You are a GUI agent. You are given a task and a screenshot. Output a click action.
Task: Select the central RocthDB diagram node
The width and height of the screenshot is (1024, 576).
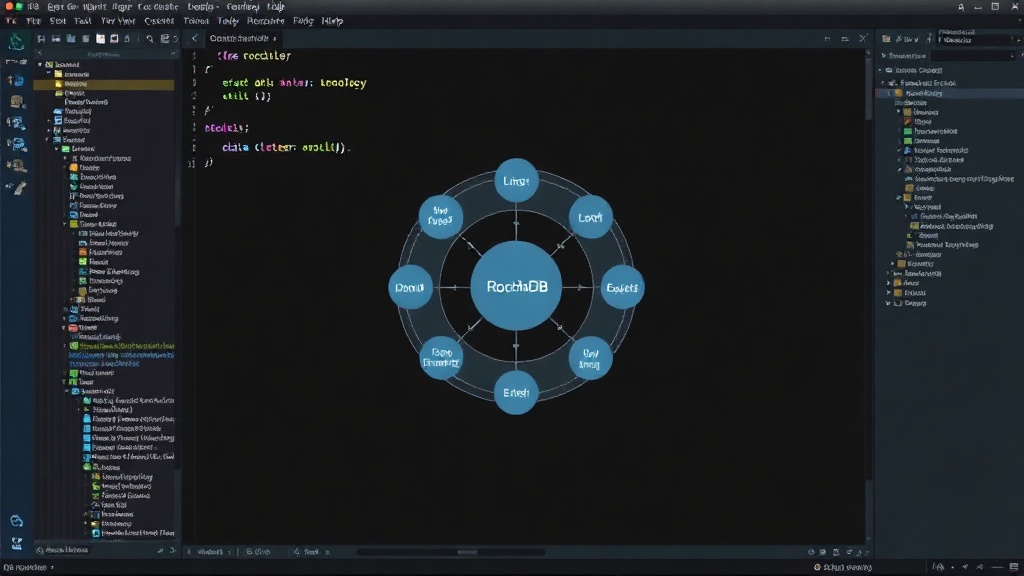coord(516,286)
